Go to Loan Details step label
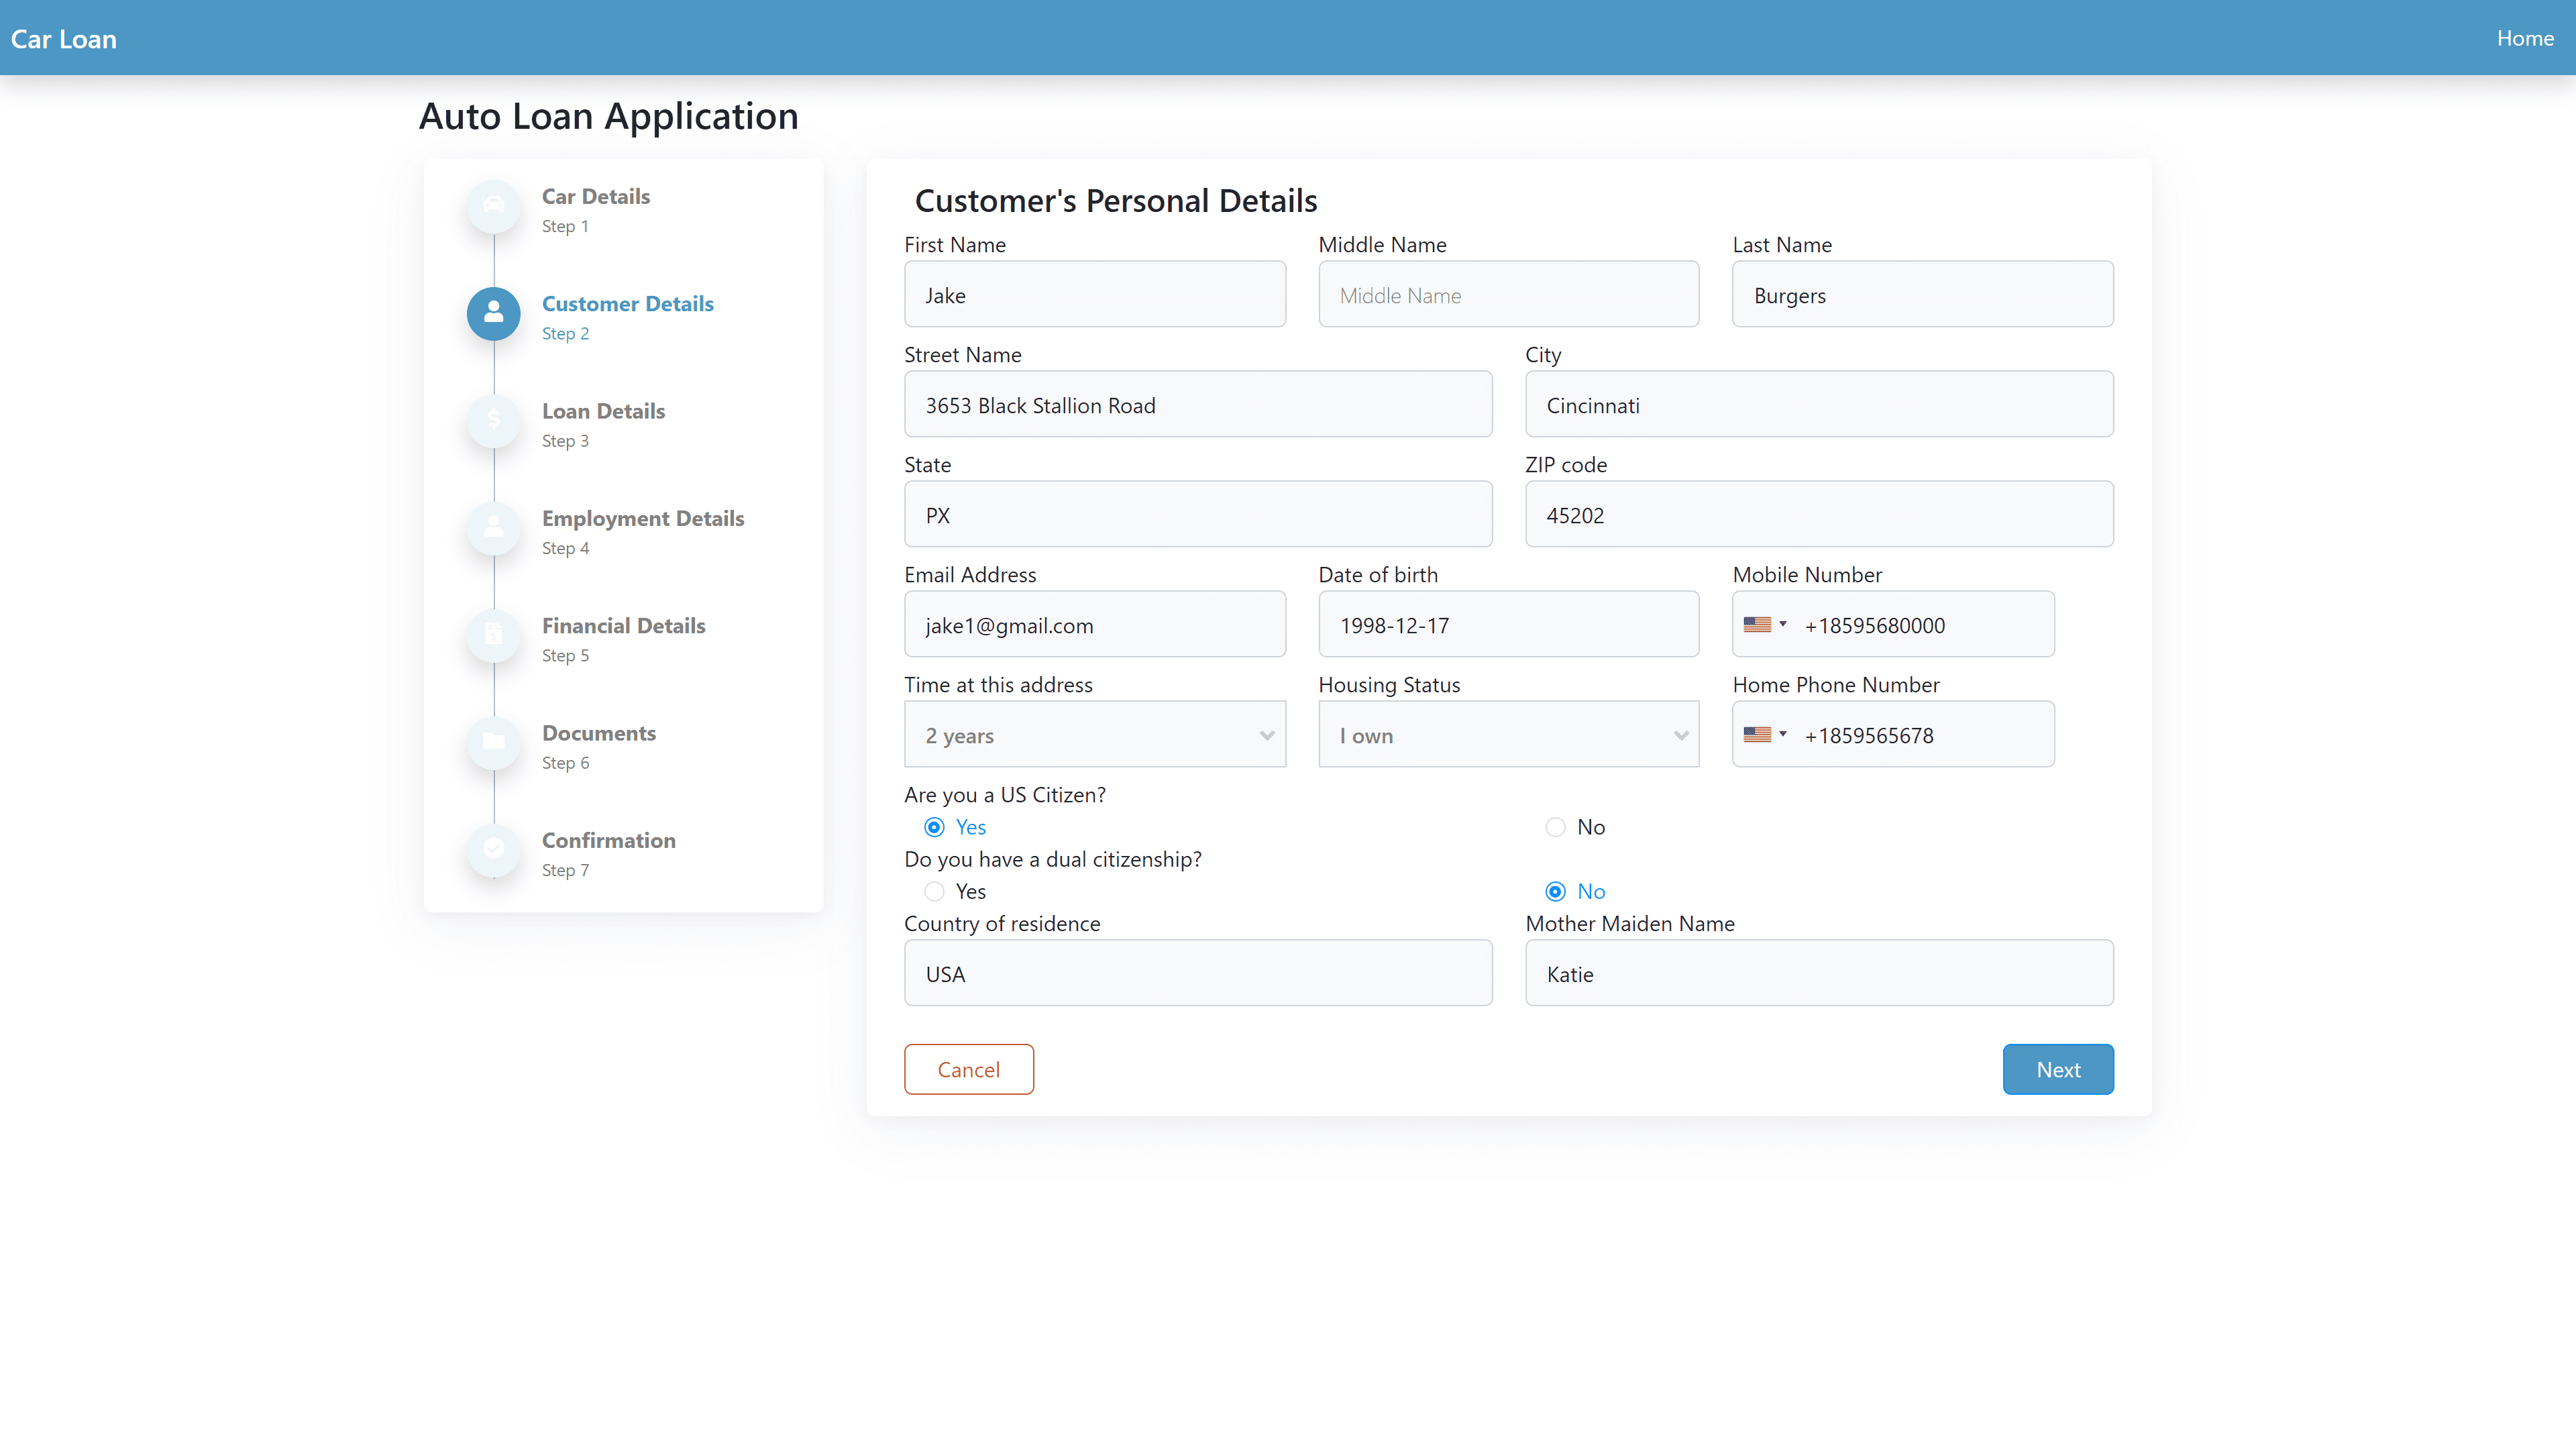Screen dimensions: 2576x1449 (x=603, y=411)
